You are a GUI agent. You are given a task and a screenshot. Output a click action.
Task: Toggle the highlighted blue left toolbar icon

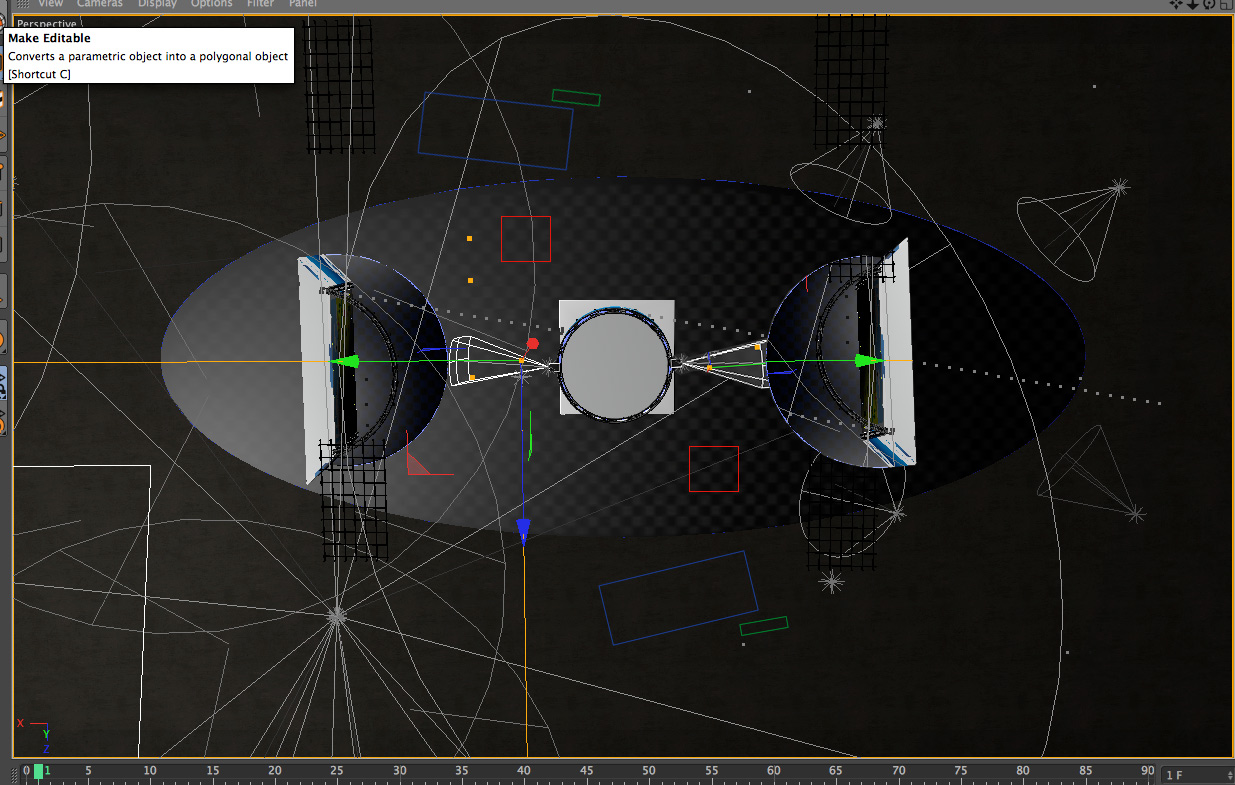[3, 382]
